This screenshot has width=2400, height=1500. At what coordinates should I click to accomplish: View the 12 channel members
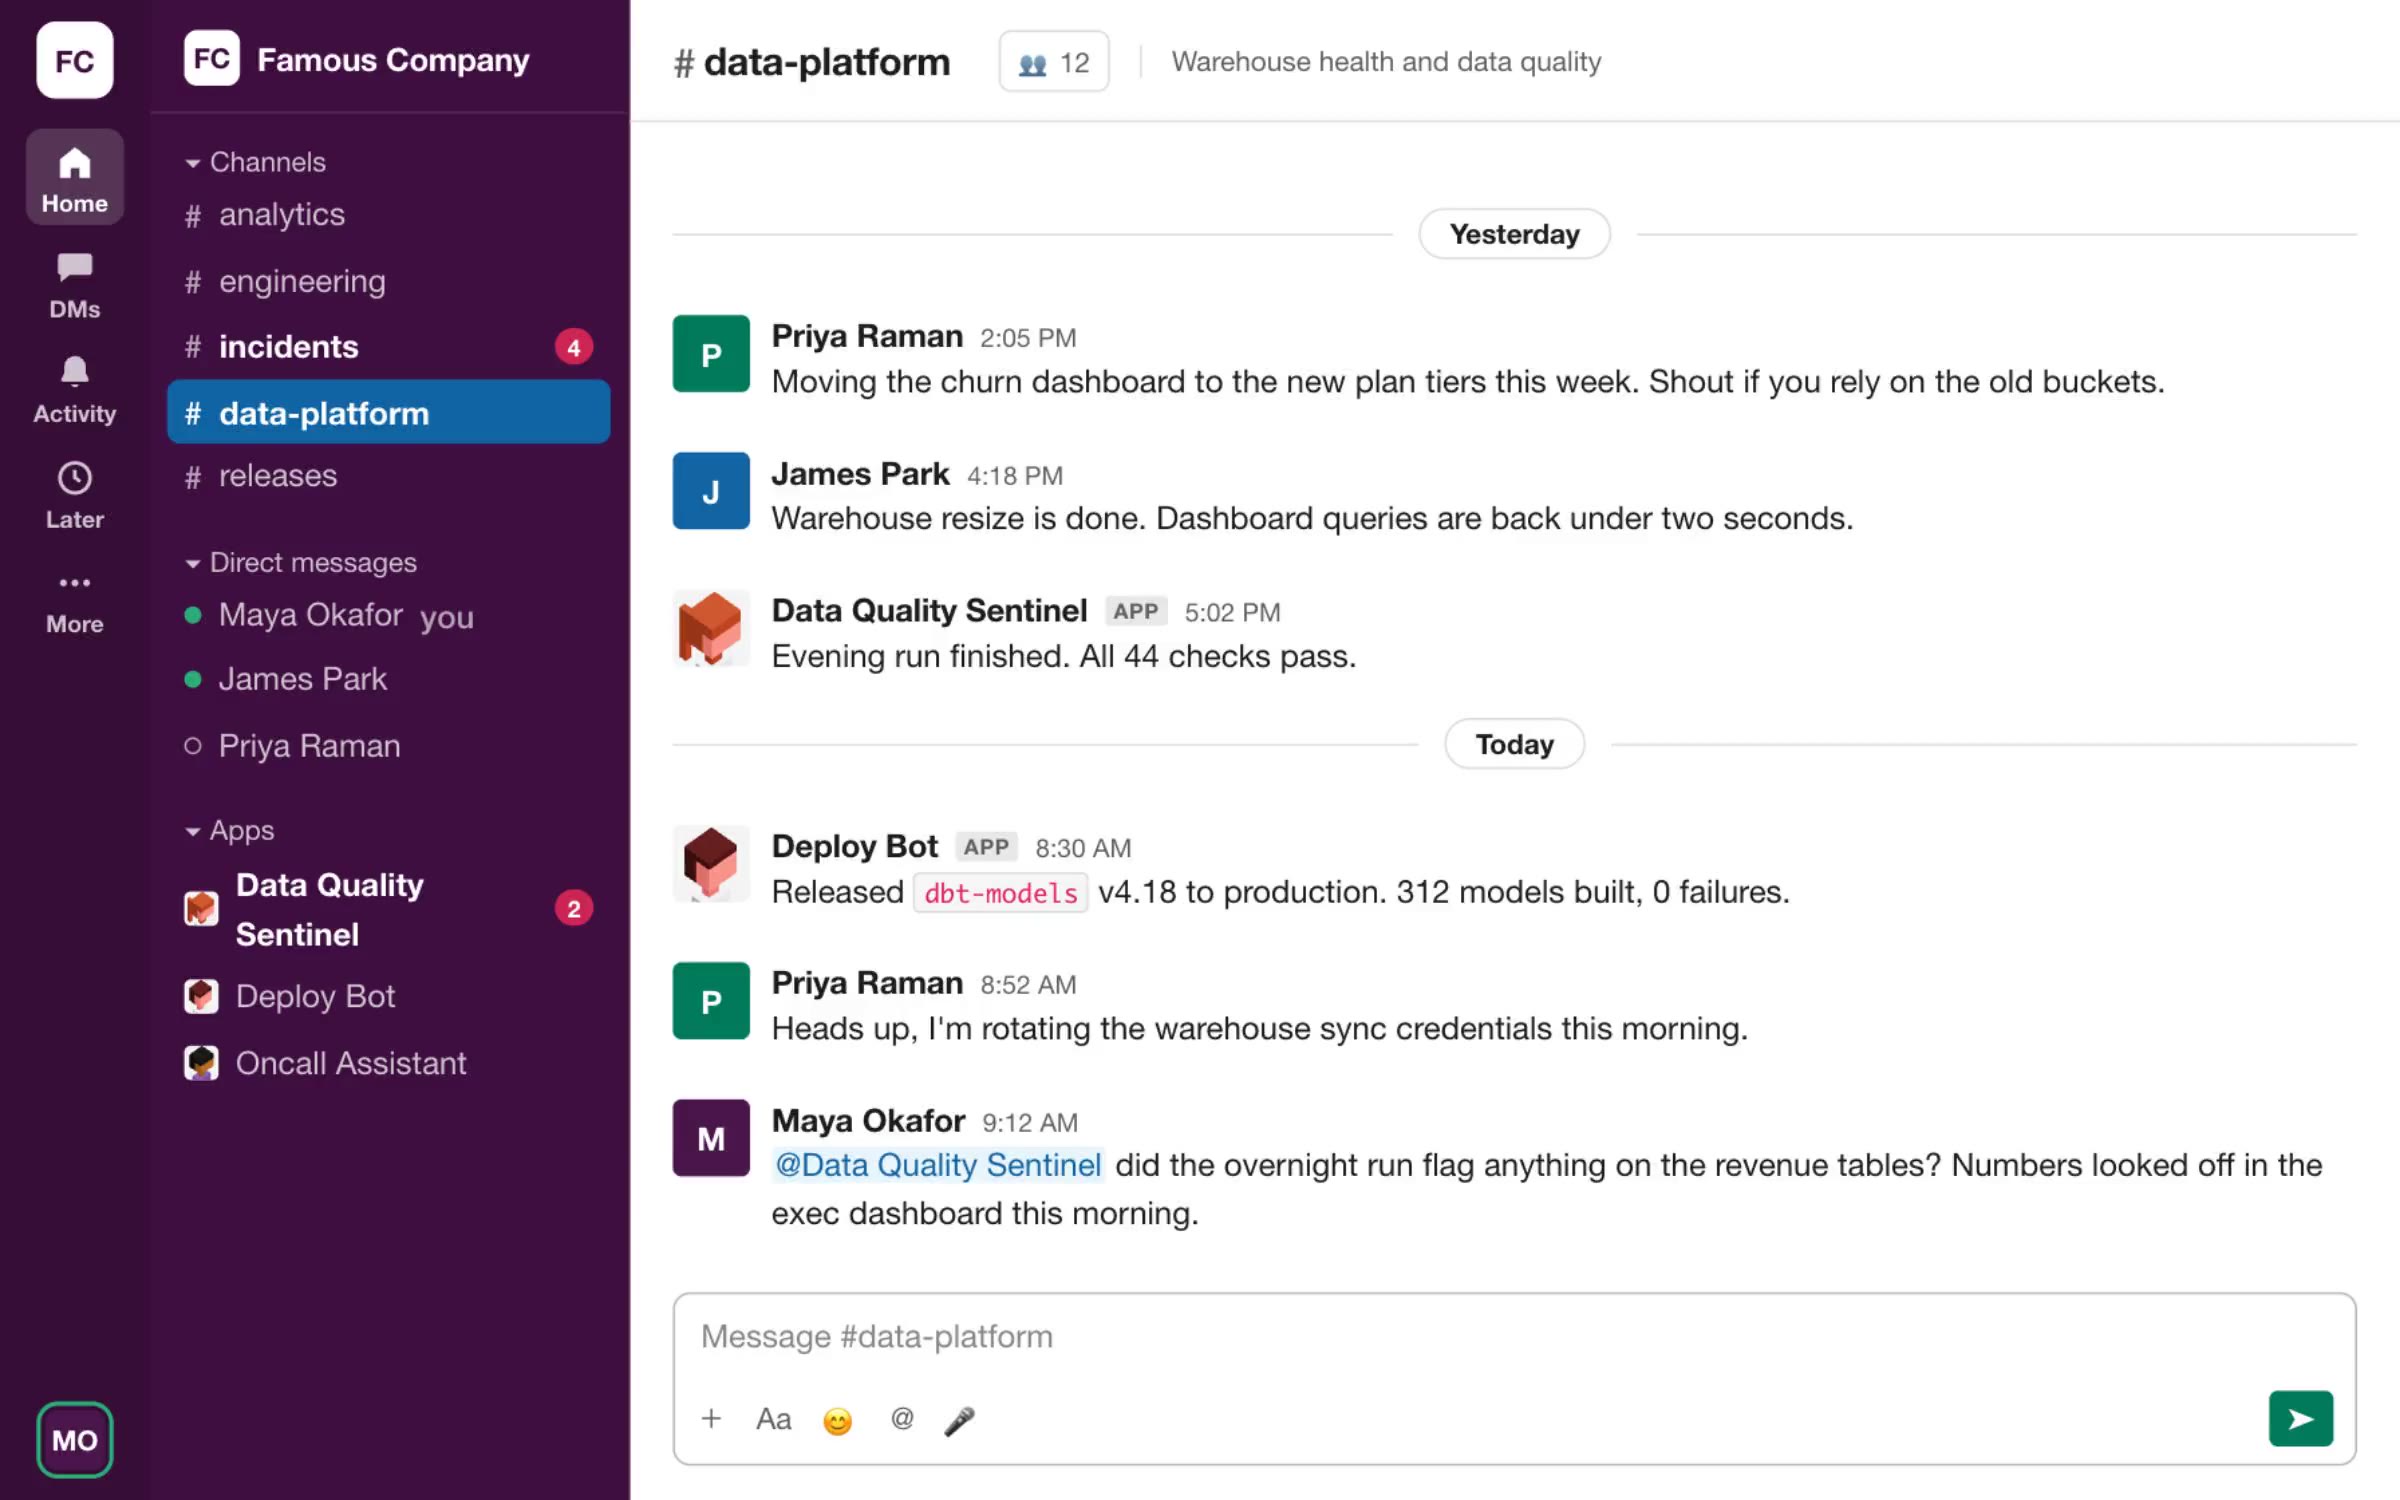(x=1054, y=62)
